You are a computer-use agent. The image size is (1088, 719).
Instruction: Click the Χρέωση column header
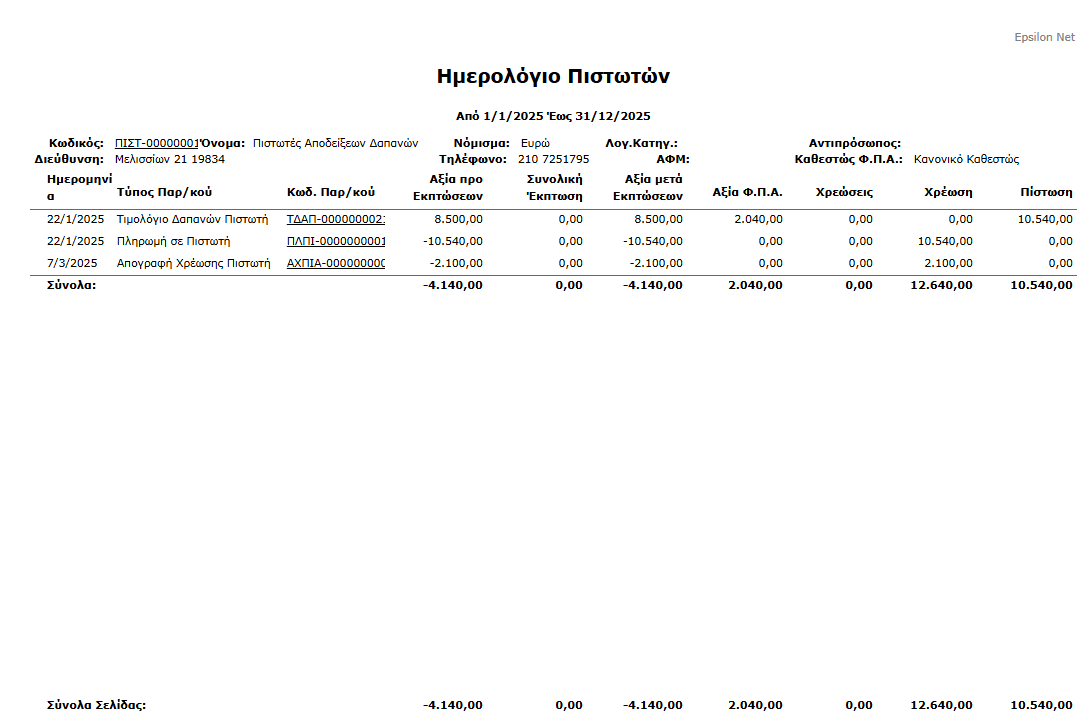coord(948,192)
